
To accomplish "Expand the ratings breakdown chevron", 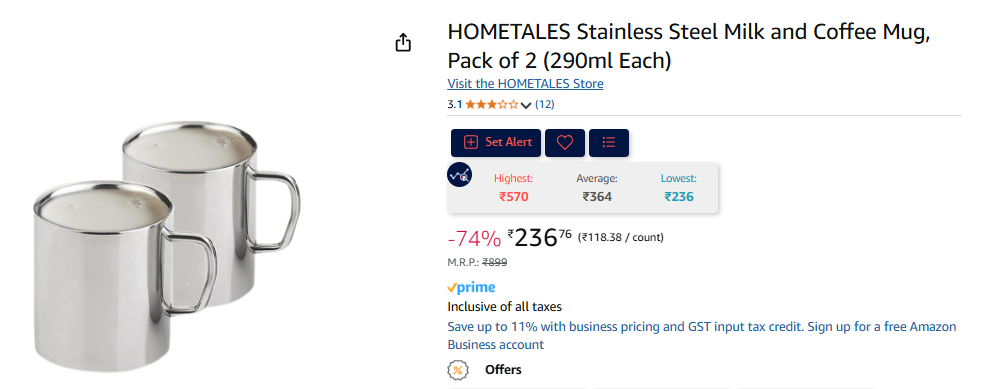I will tap(526, 105).
